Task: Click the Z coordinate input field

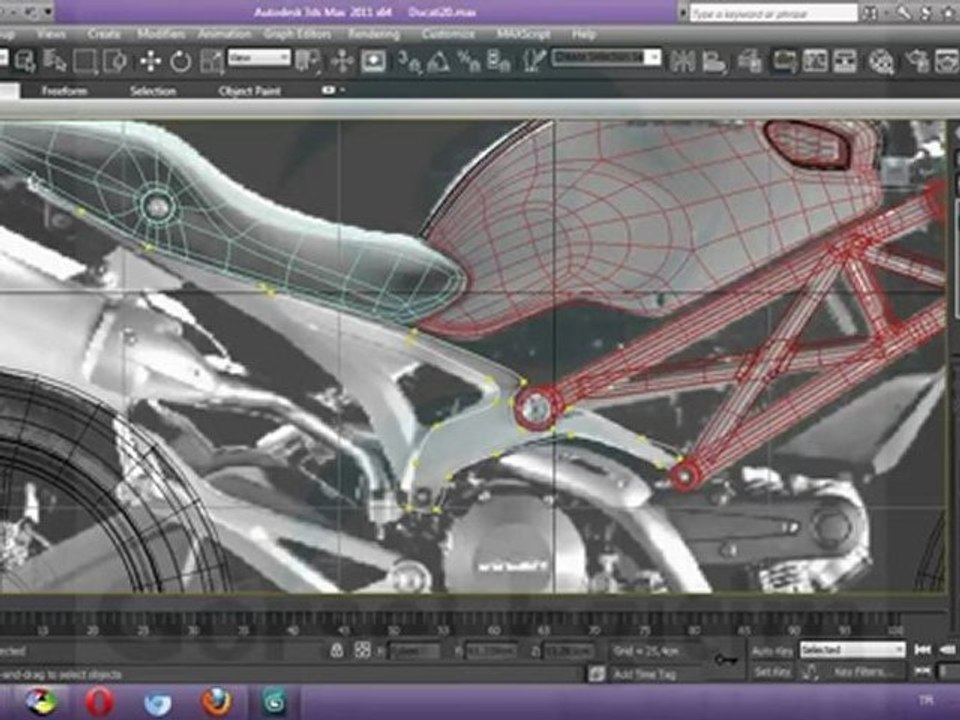Action: [568, 651]
